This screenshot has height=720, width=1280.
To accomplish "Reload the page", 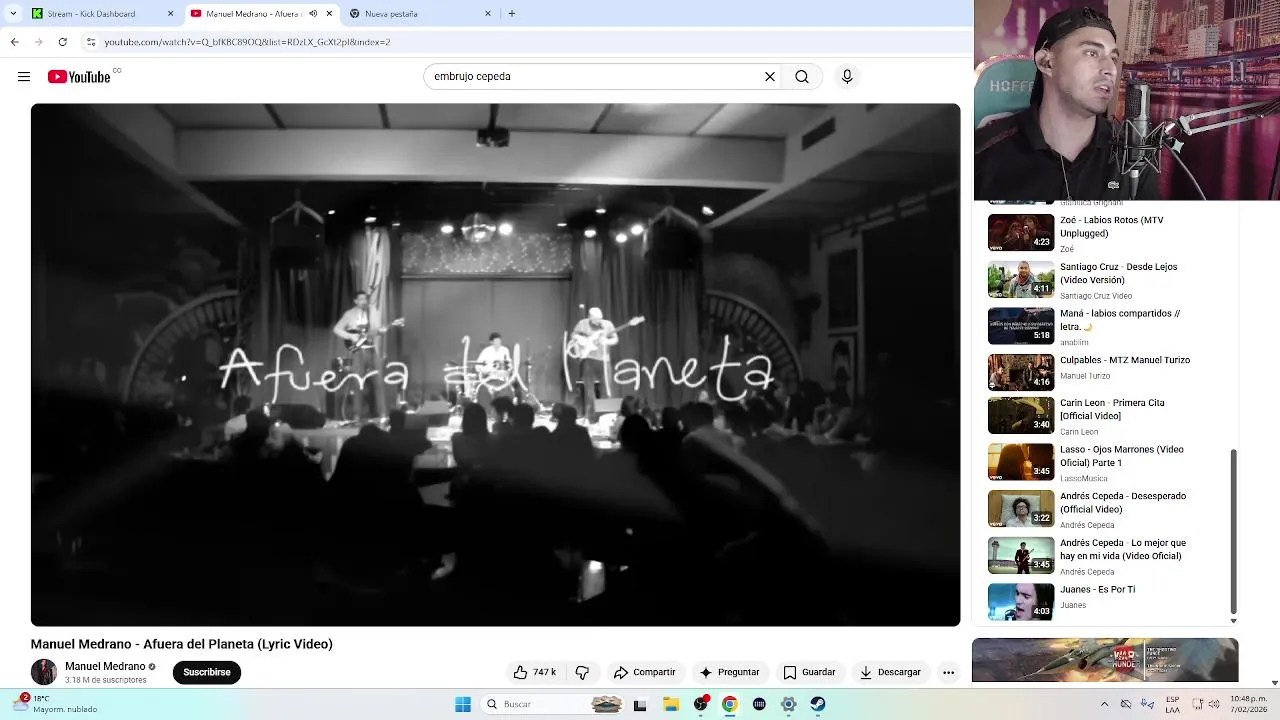I will point(62,42).
